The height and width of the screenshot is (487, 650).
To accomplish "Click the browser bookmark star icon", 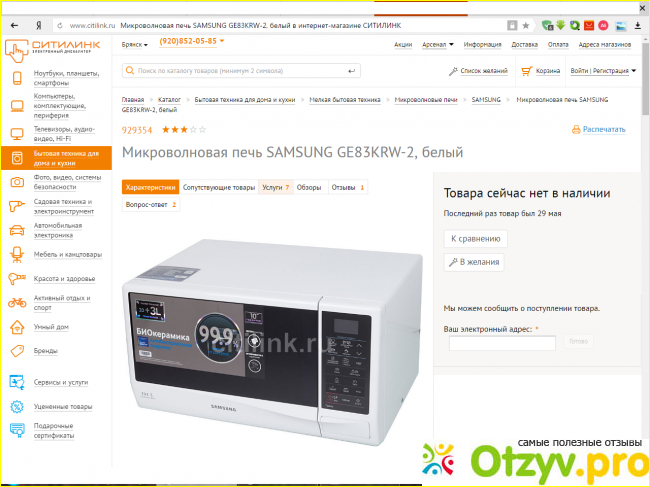I will 526,26.
